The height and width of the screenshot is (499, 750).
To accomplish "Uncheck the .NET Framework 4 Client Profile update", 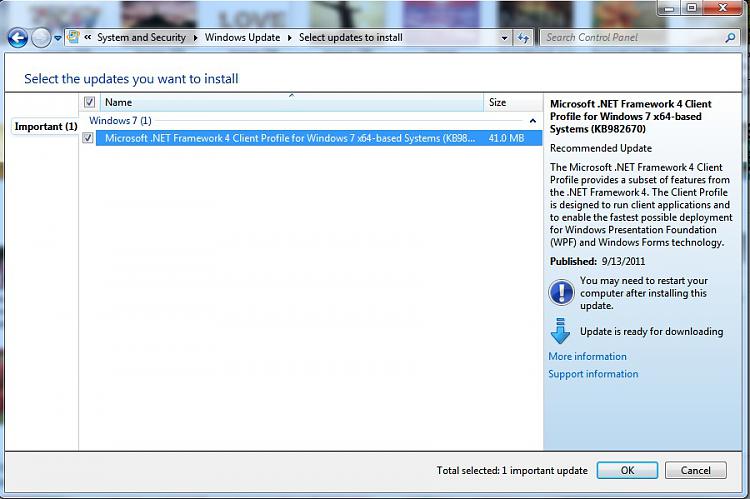I will (88, 138).
